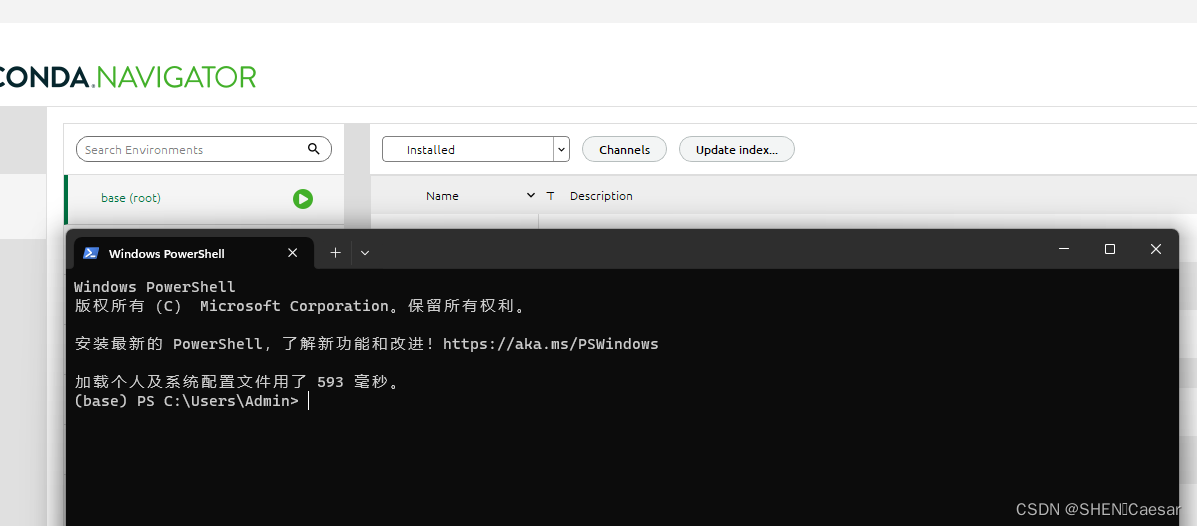Maximize the PowerShell window
Screen dimensions: 1197x526
tap(1110, 249)
